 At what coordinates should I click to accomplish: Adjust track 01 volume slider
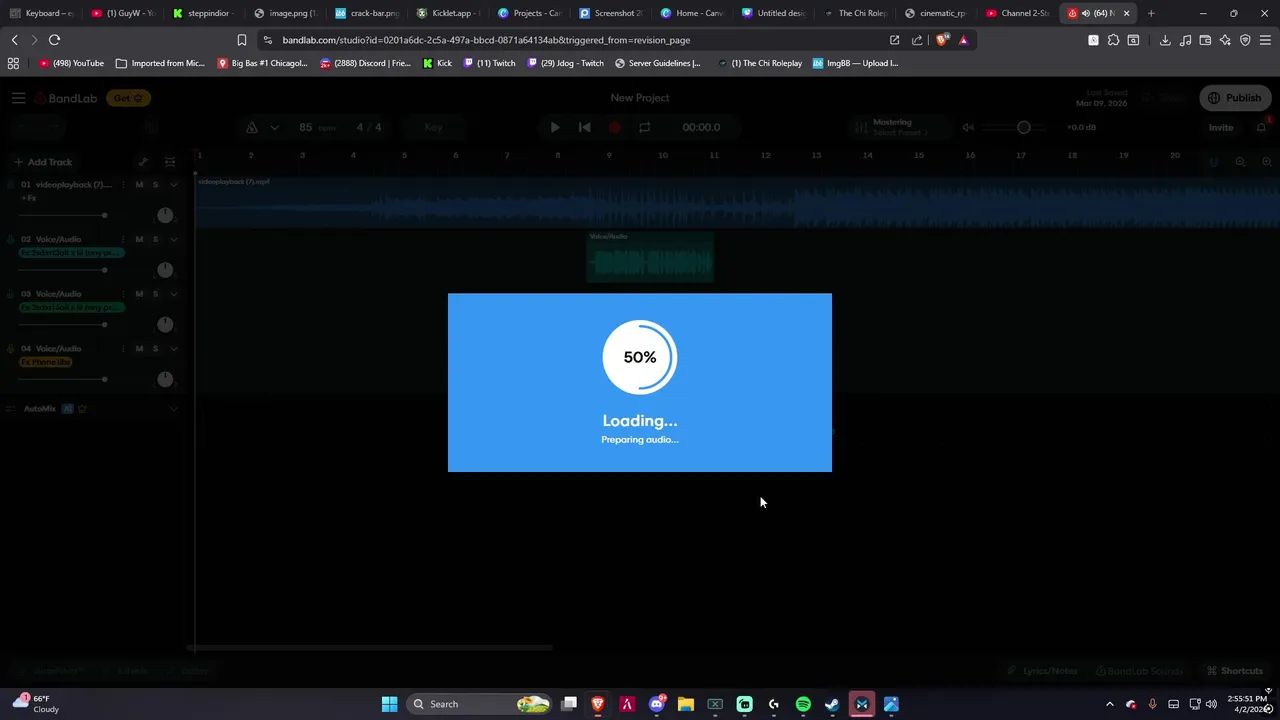coord(64,215)
